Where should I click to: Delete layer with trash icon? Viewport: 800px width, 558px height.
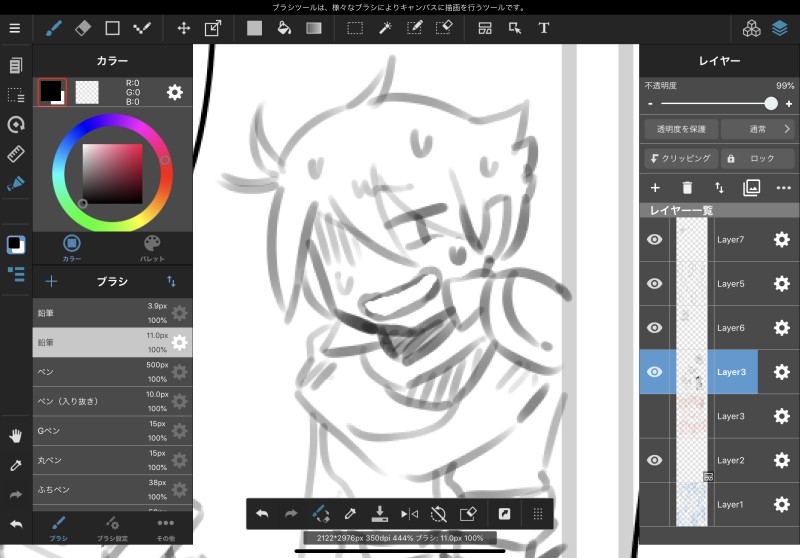pyautogui.click(x=687, y=188)
